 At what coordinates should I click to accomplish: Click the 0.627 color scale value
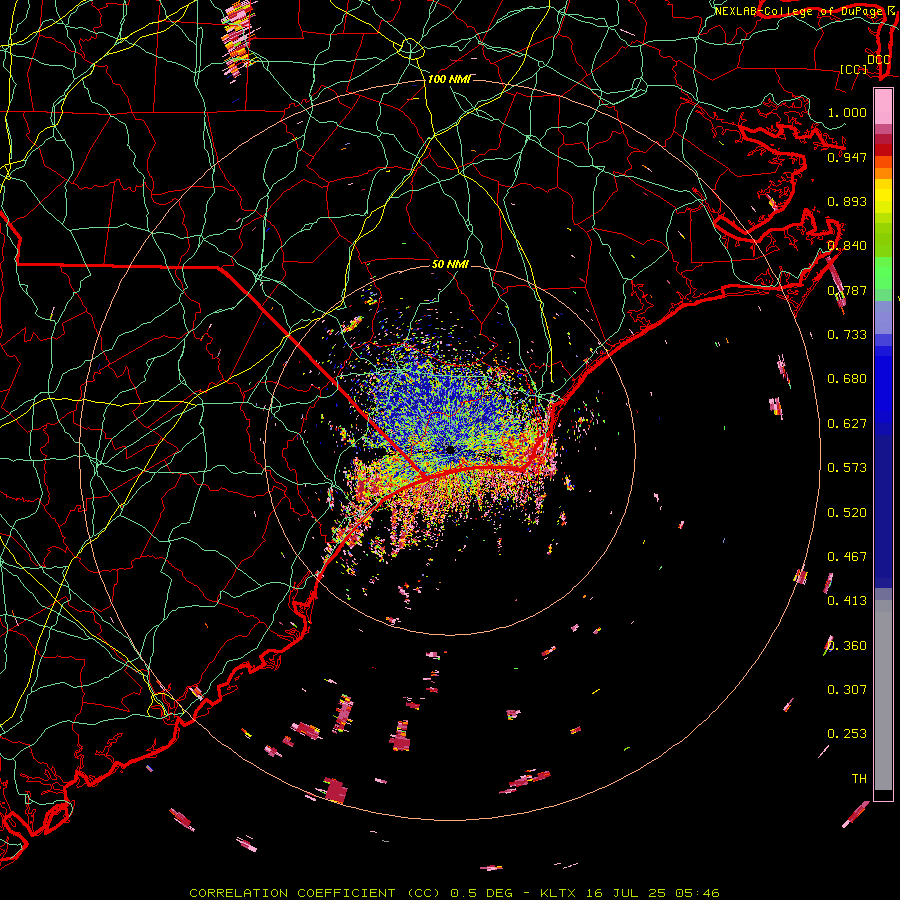click(847, 424)
